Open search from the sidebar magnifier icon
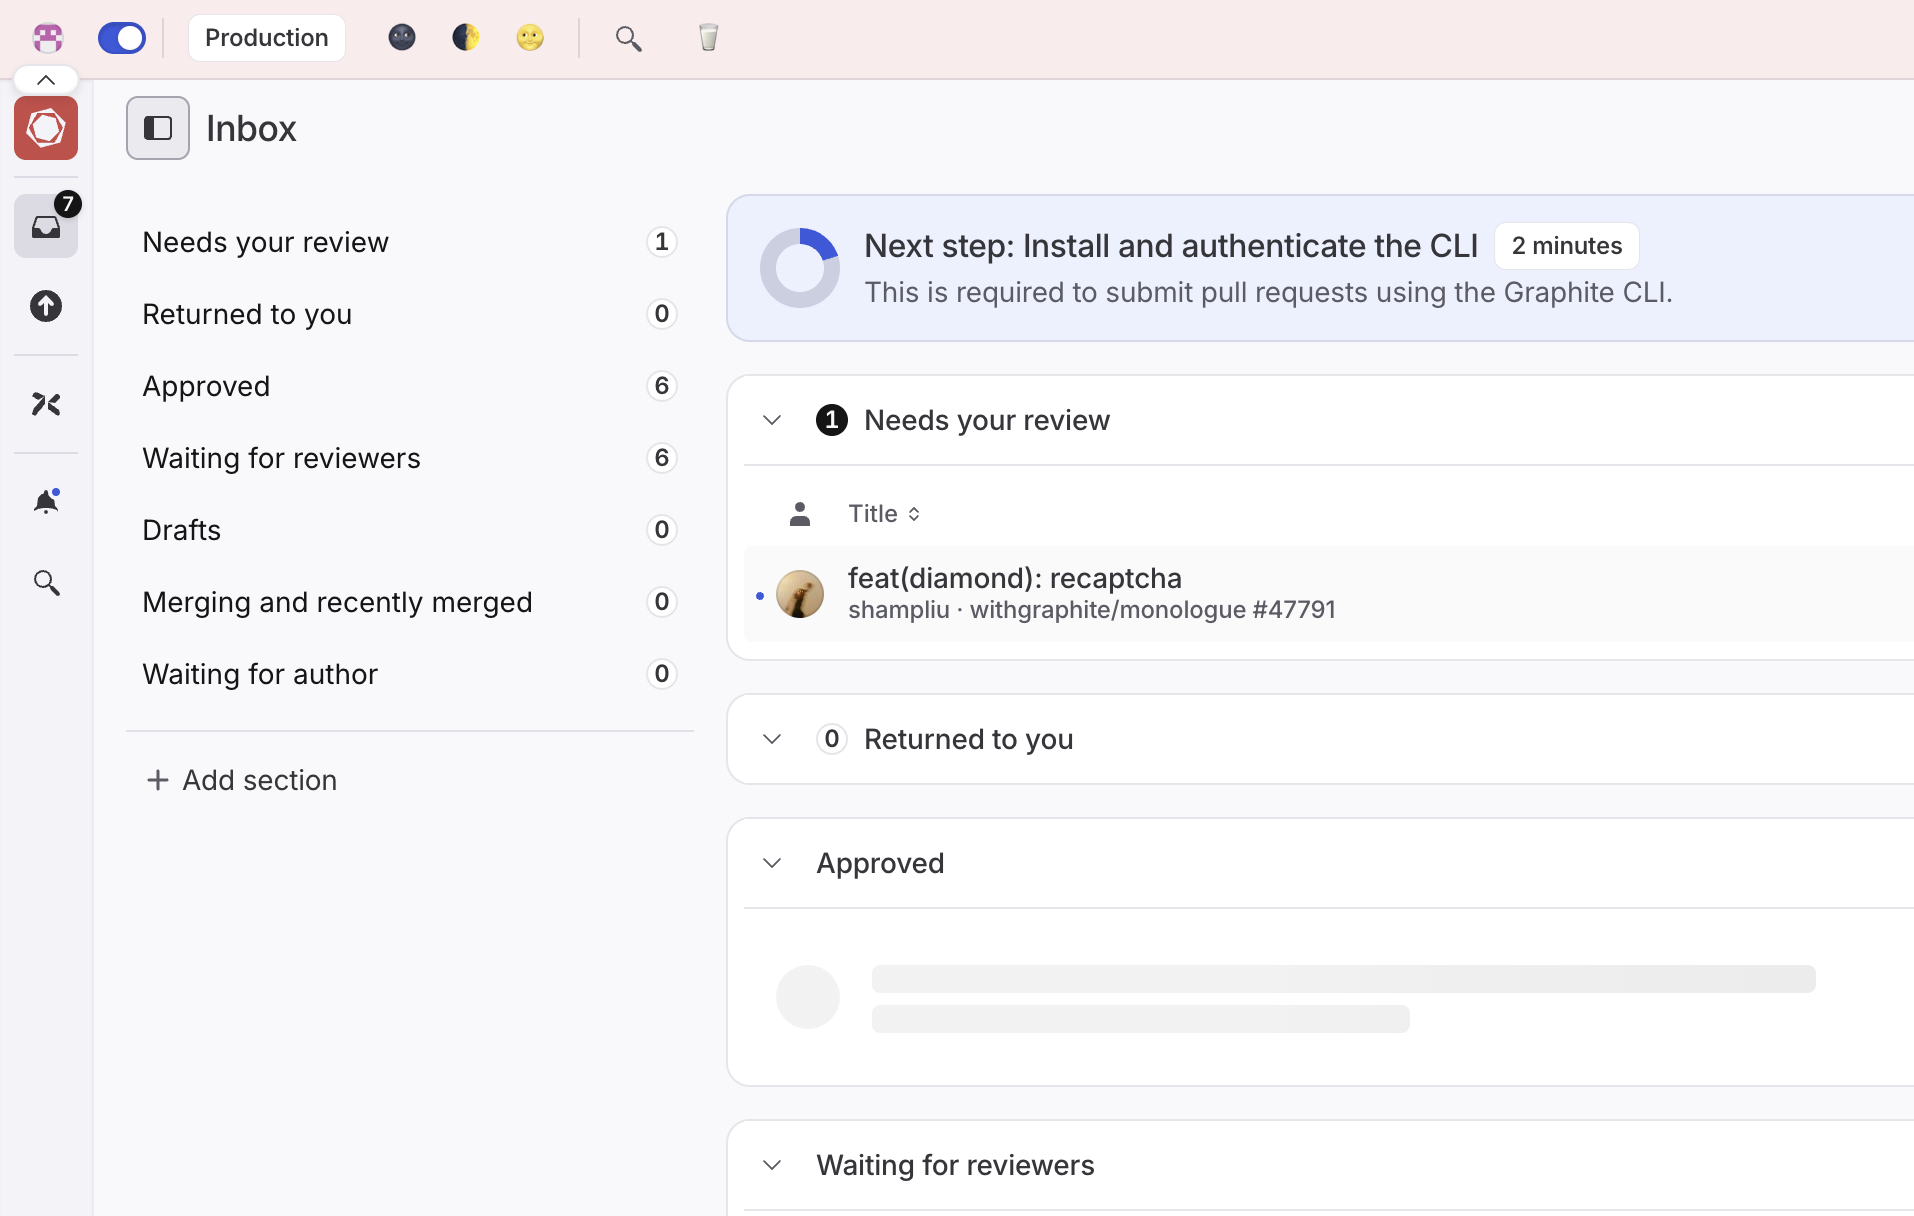The image size is (1914, 1216). (x=46, y=582)
